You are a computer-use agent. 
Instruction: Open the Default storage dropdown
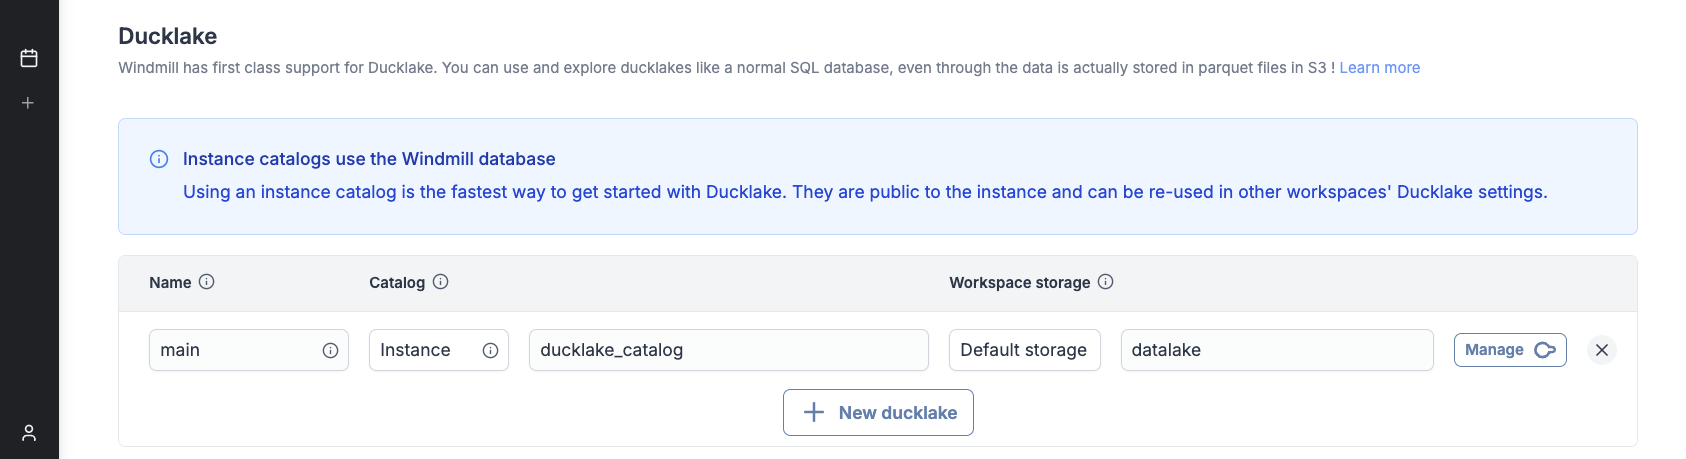coord(1024,350)
